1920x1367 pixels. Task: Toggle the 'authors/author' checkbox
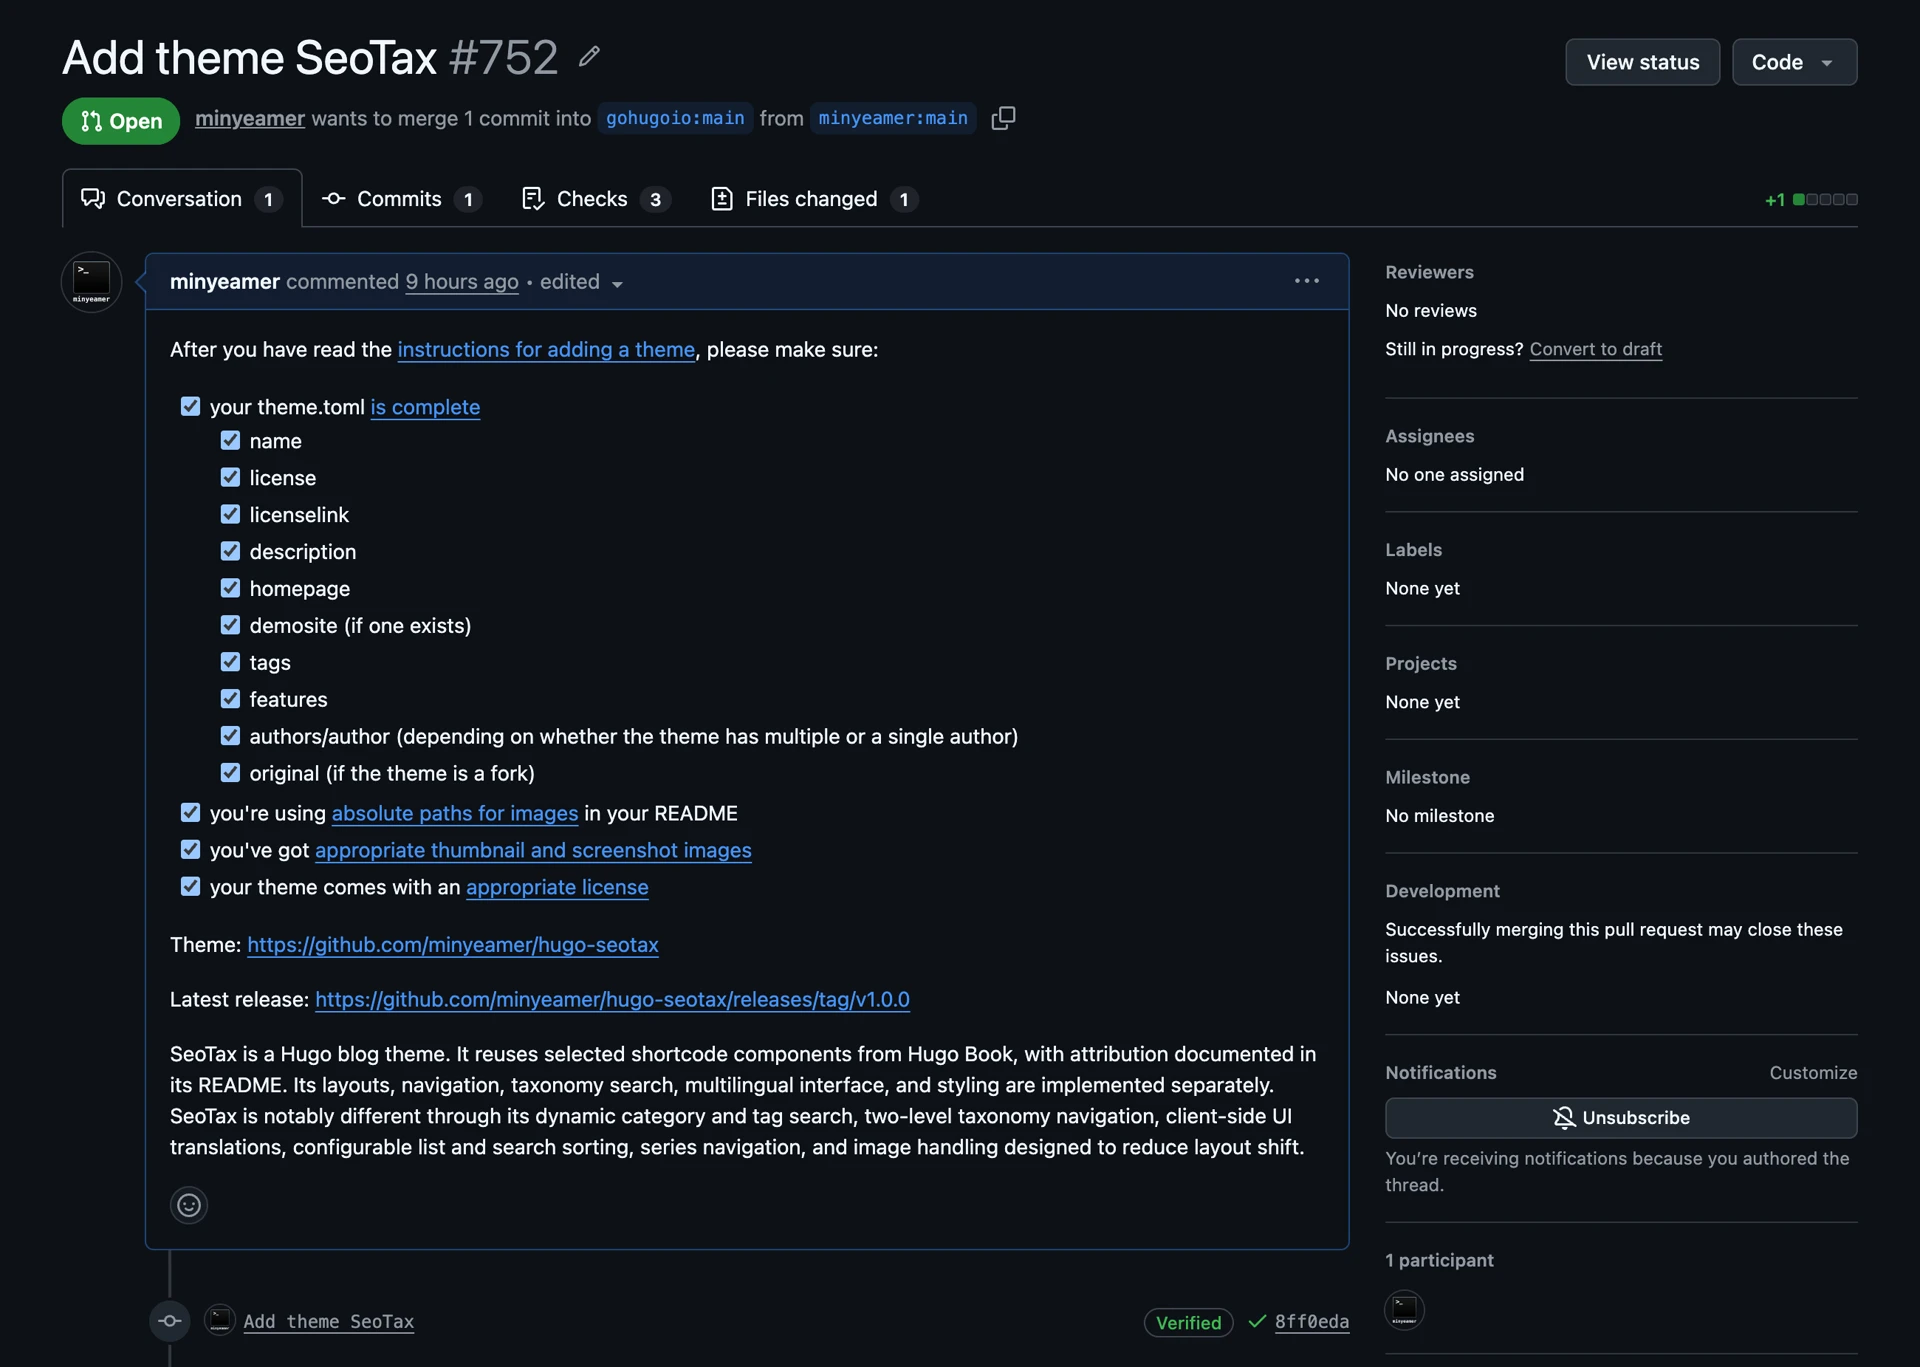pos(230,736)
